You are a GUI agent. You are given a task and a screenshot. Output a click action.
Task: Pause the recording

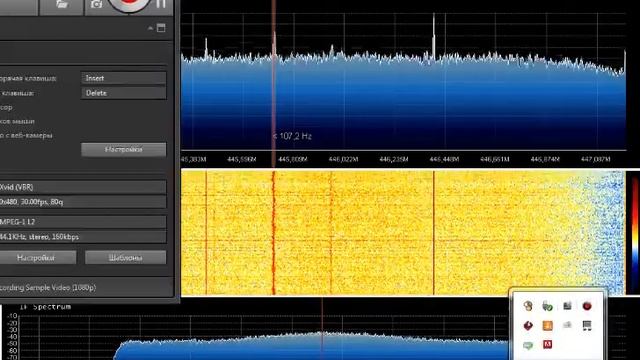[x=161, y=4]
